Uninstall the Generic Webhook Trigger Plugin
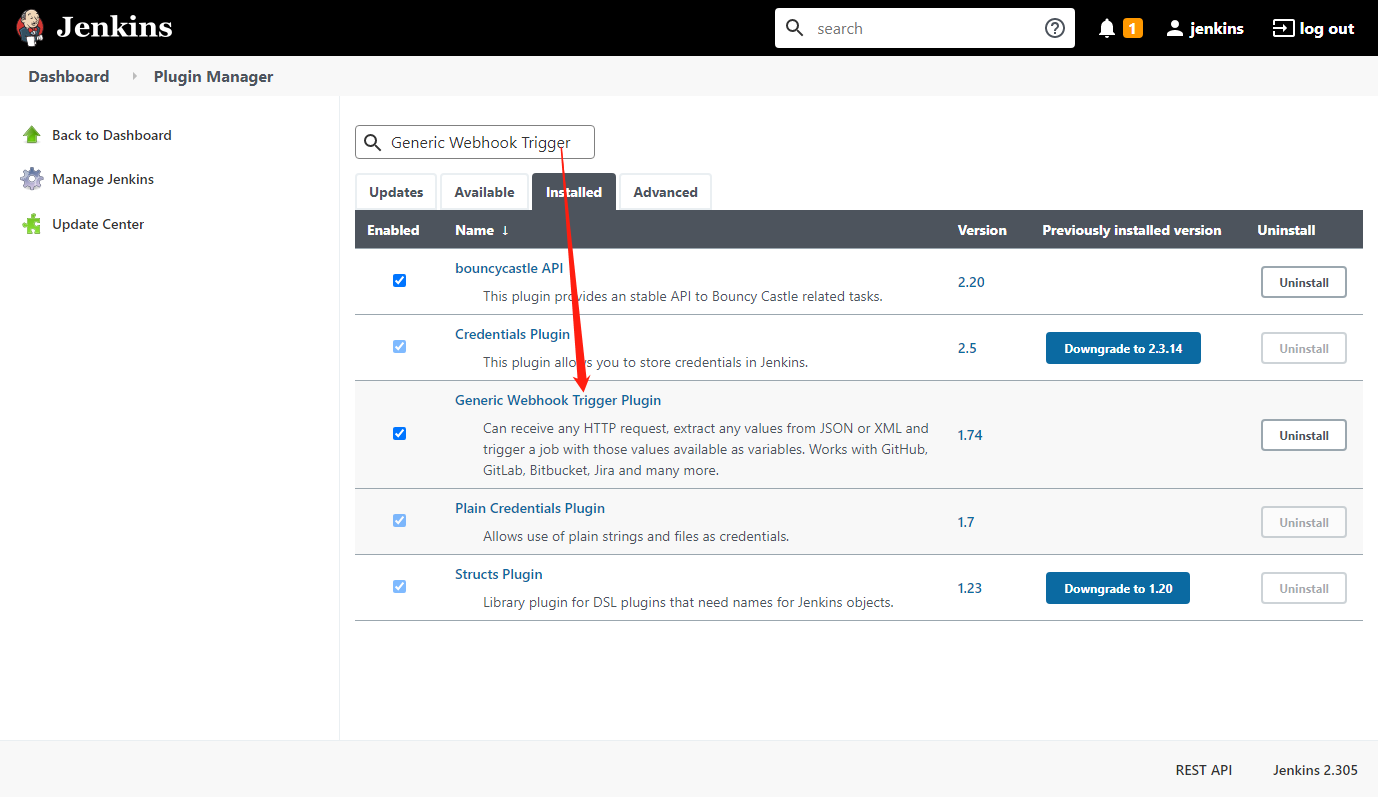Screen dimensions: 1378x797 pos(1304,435)
